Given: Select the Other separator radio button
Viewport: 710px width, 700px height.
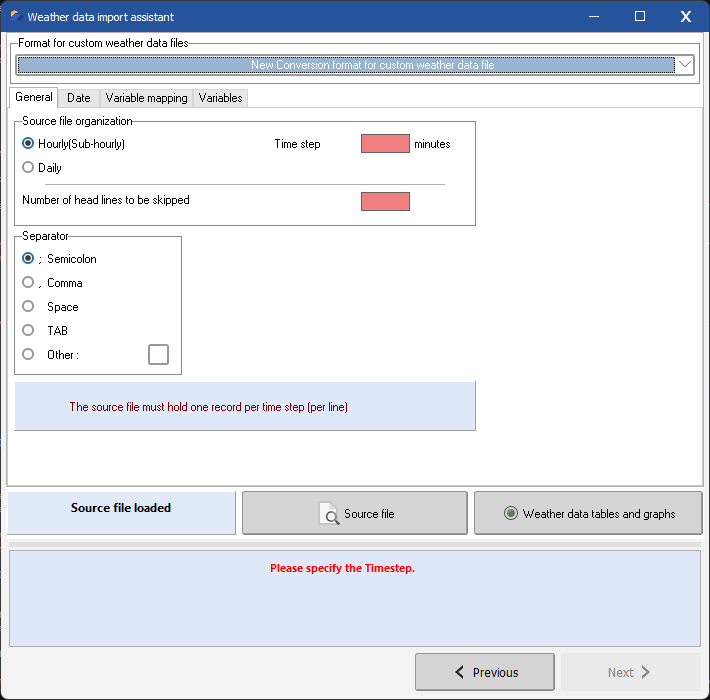Looking at the screenshot, I should 28,355.
